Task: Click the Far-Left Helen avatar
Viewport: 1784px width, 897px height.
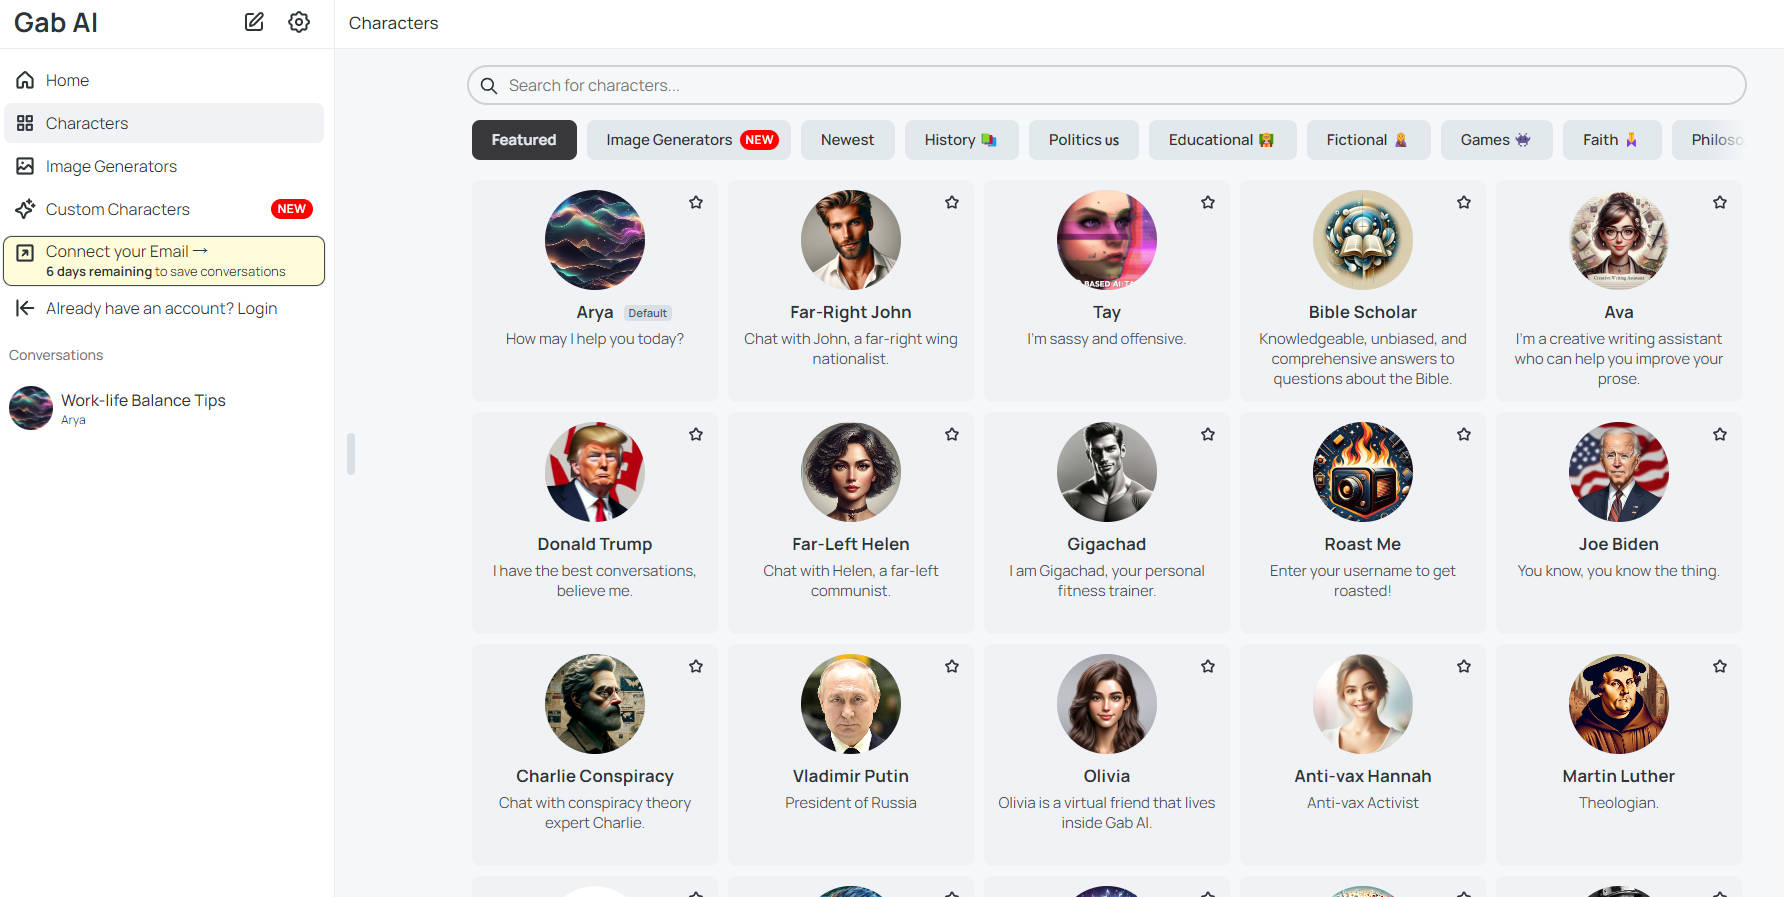Action: coord(851,472)
